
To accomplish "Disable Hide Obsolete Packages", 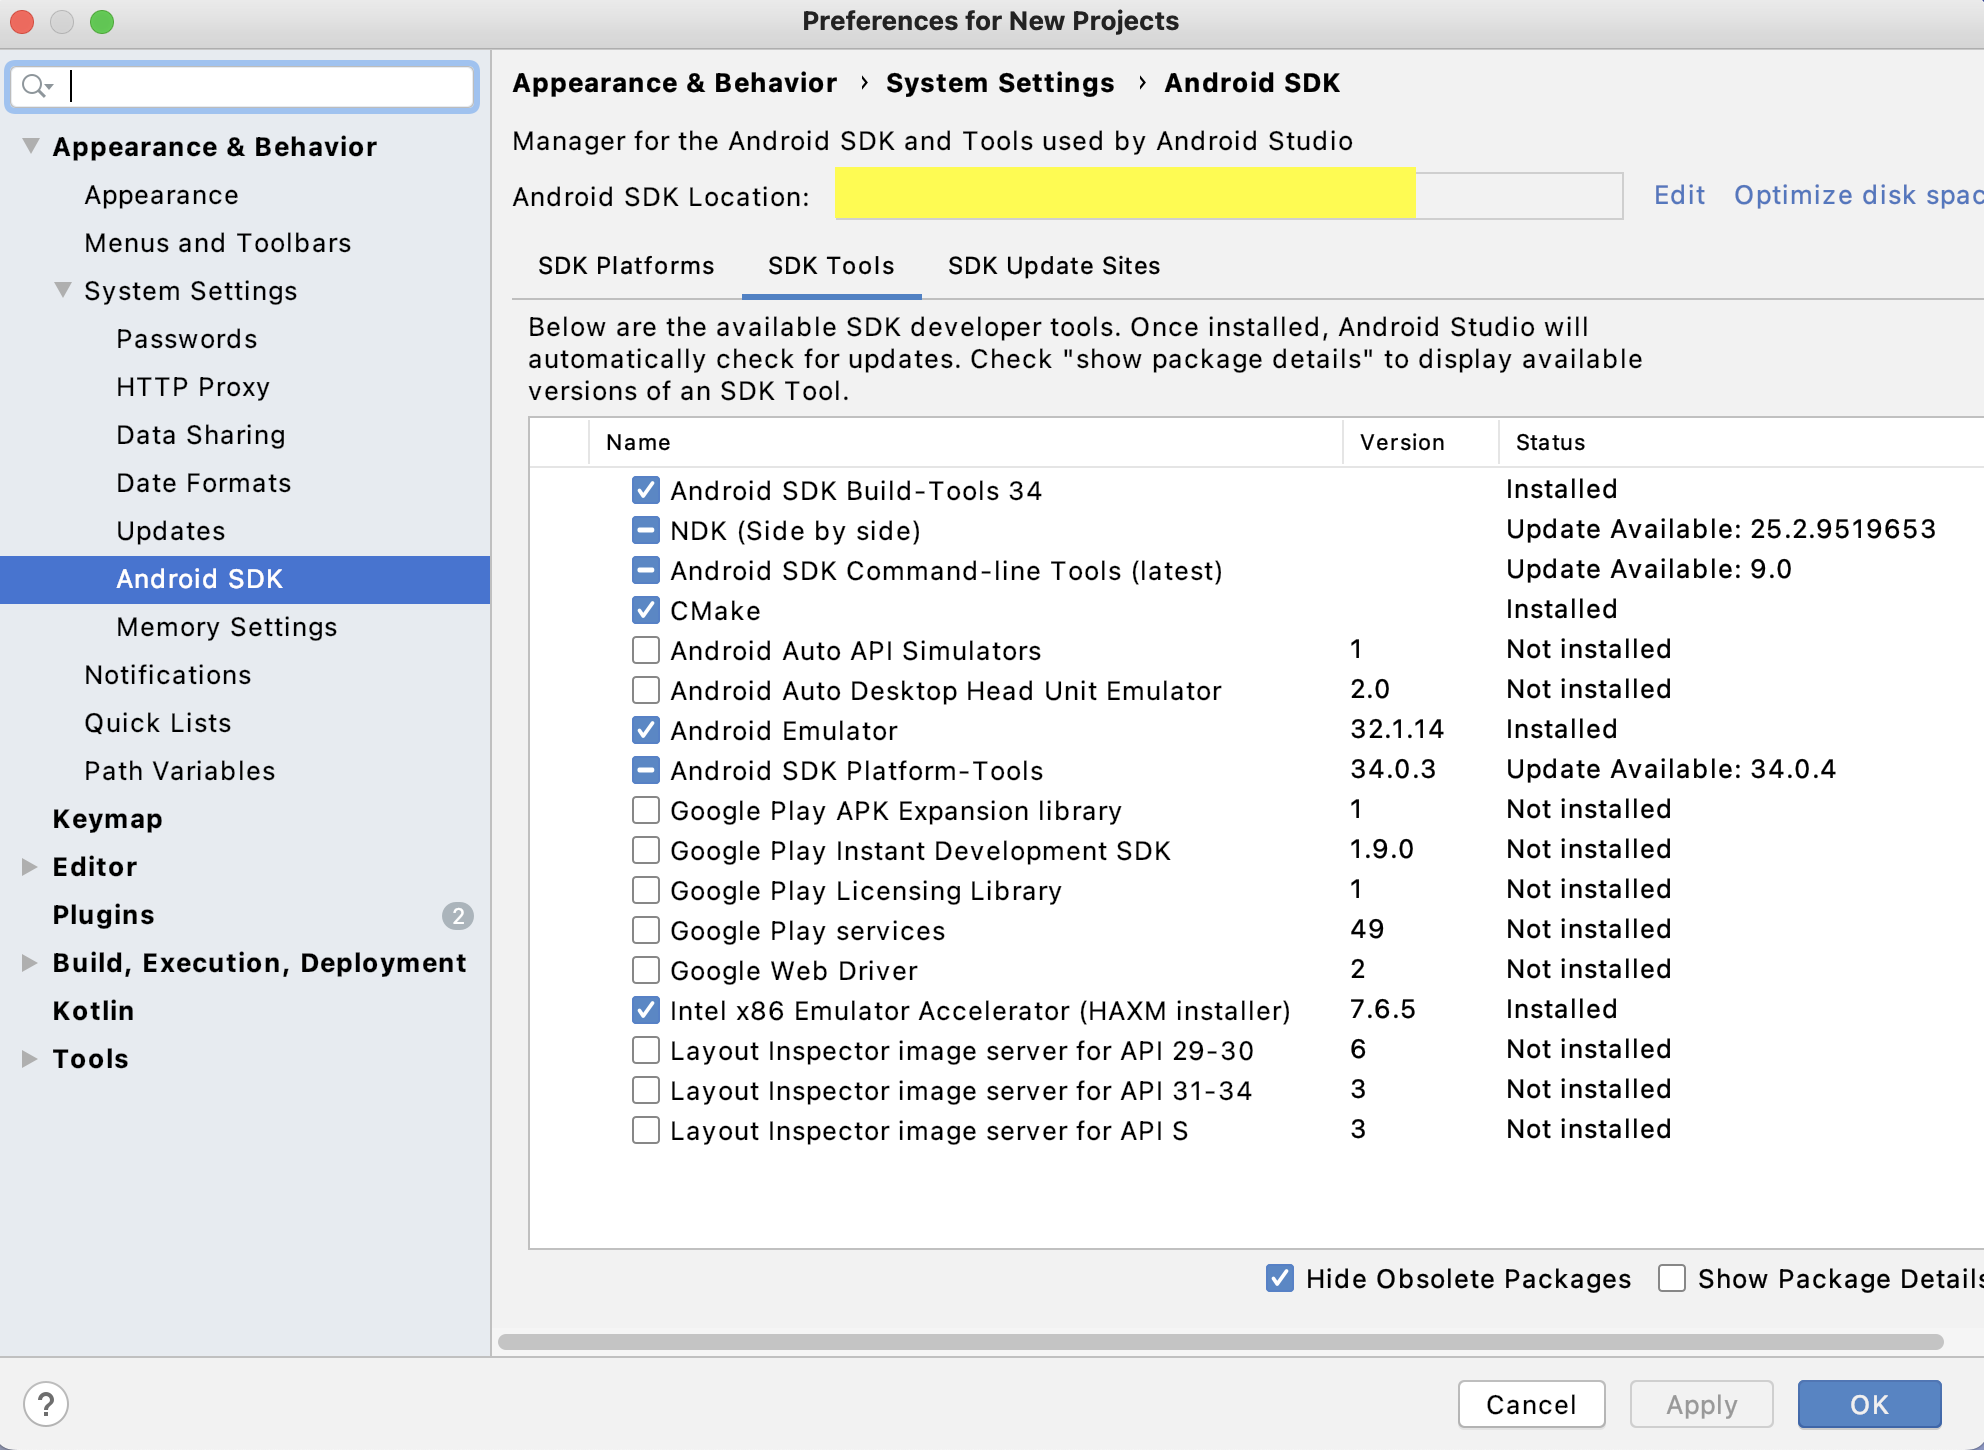I will coord(1279,1278).
